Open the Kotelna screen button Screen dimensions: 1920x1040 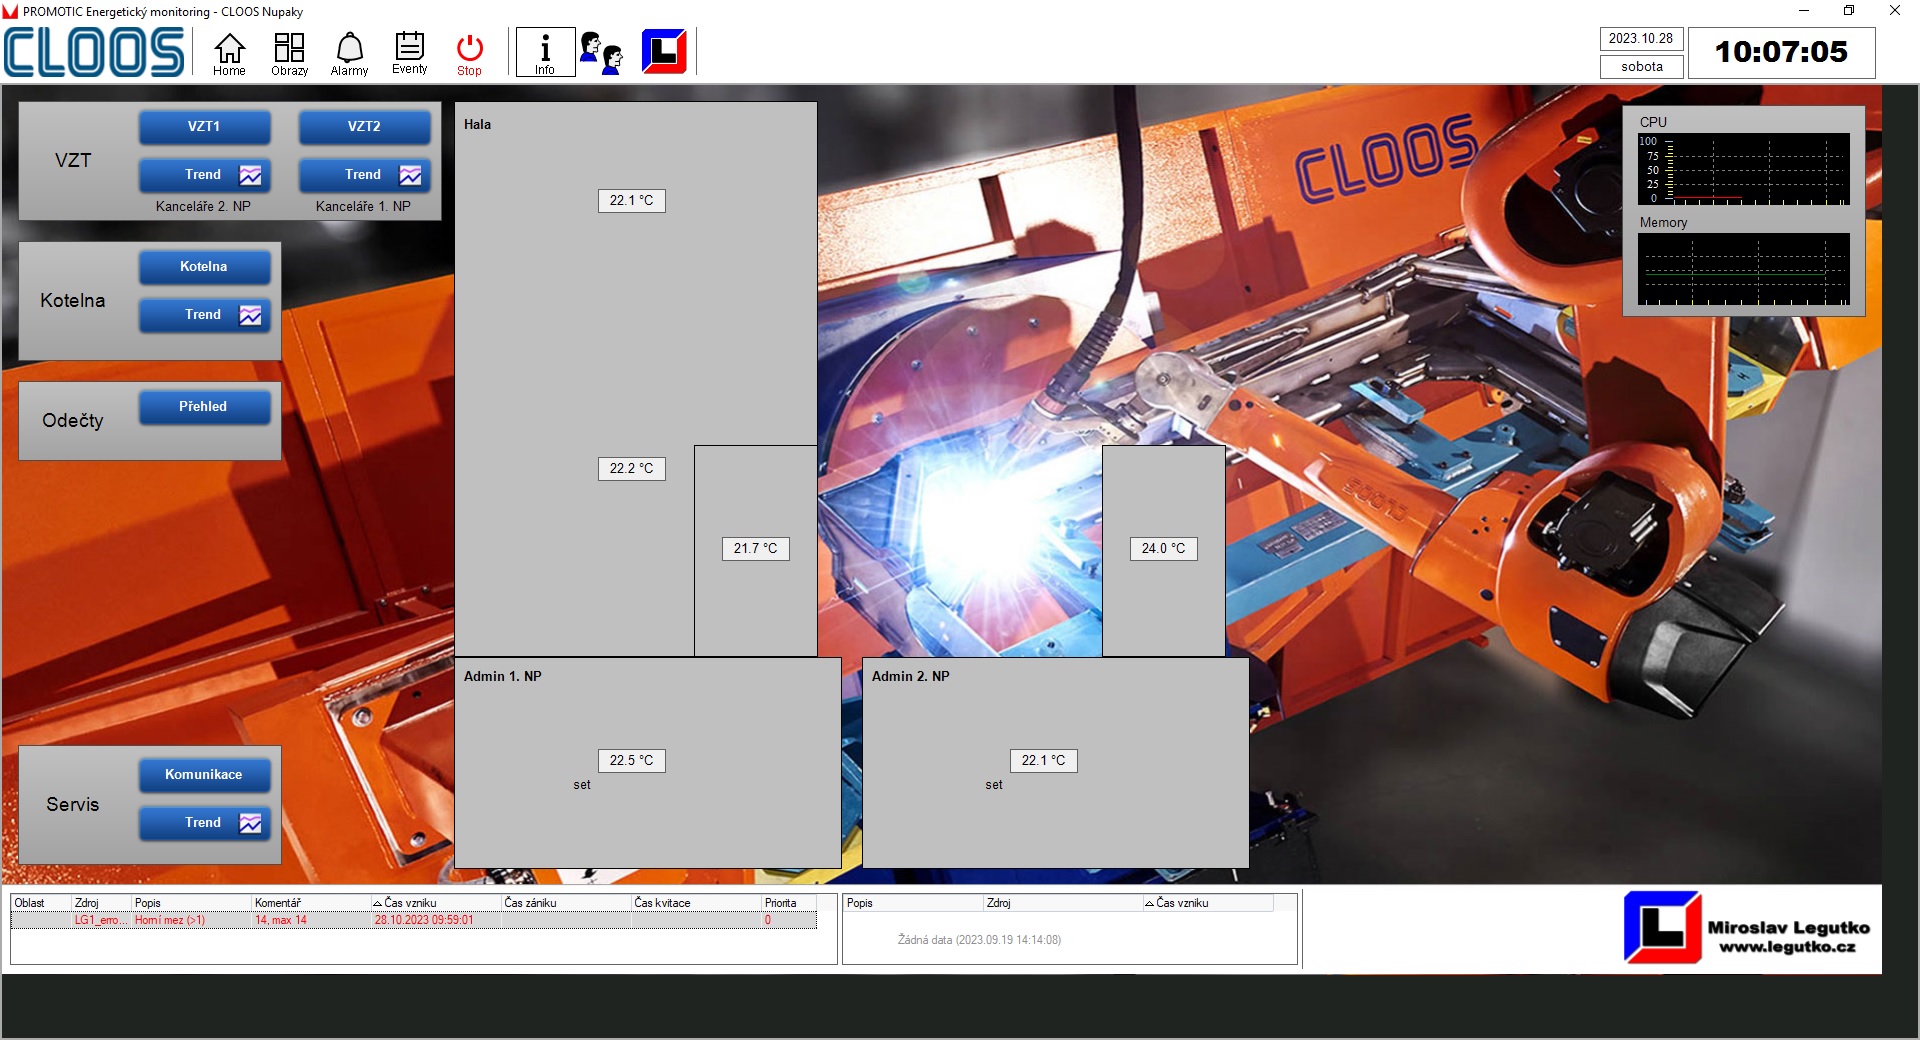[x=204, y=267]
